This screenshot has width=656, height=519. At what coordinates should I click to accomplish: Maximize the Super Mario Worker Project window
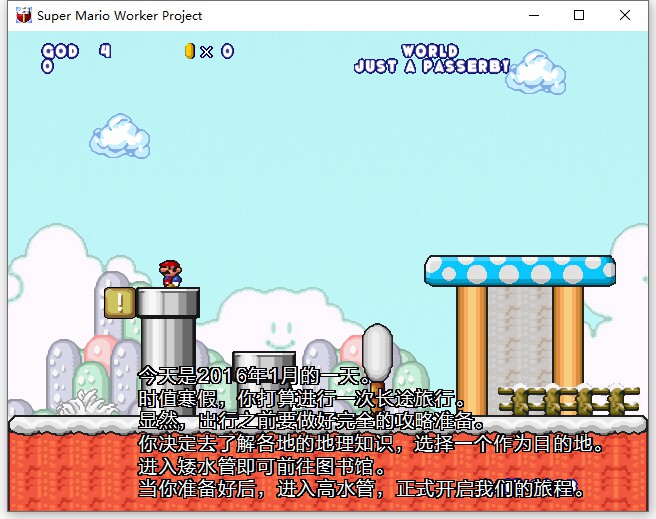579,15
